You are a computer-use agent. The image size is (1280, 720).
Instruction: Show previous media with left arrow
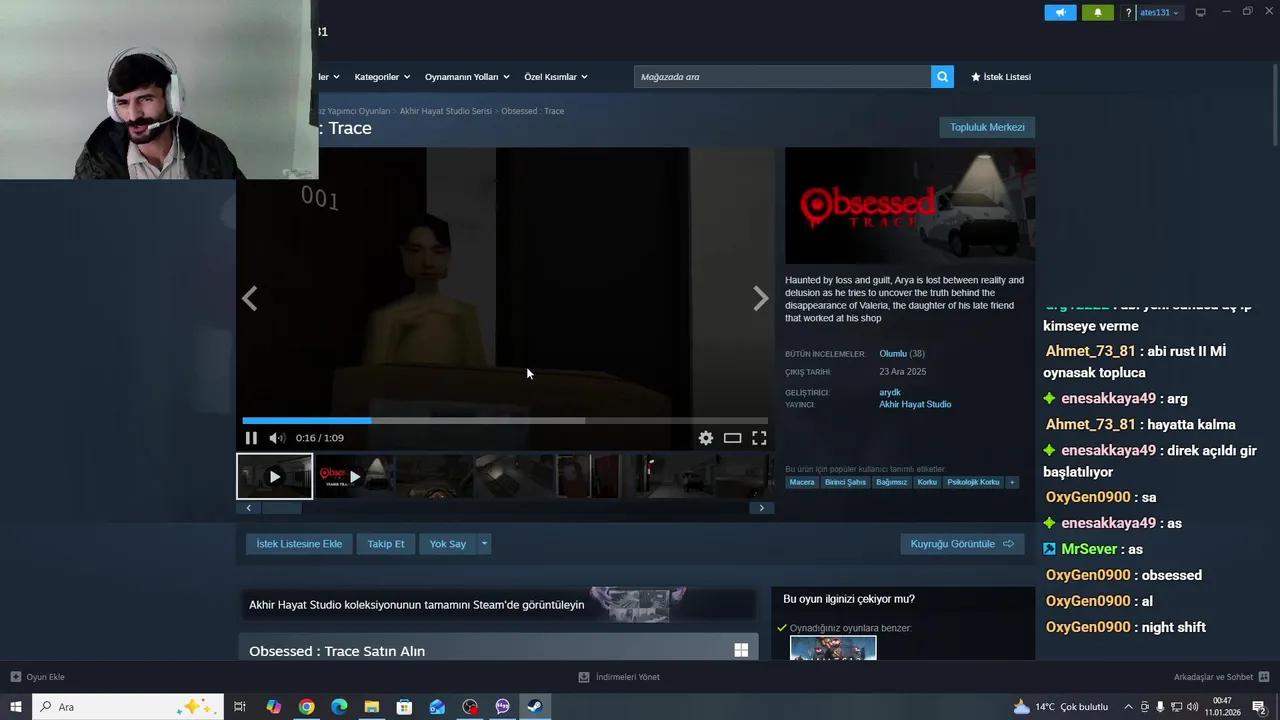(x=250, y=298)
